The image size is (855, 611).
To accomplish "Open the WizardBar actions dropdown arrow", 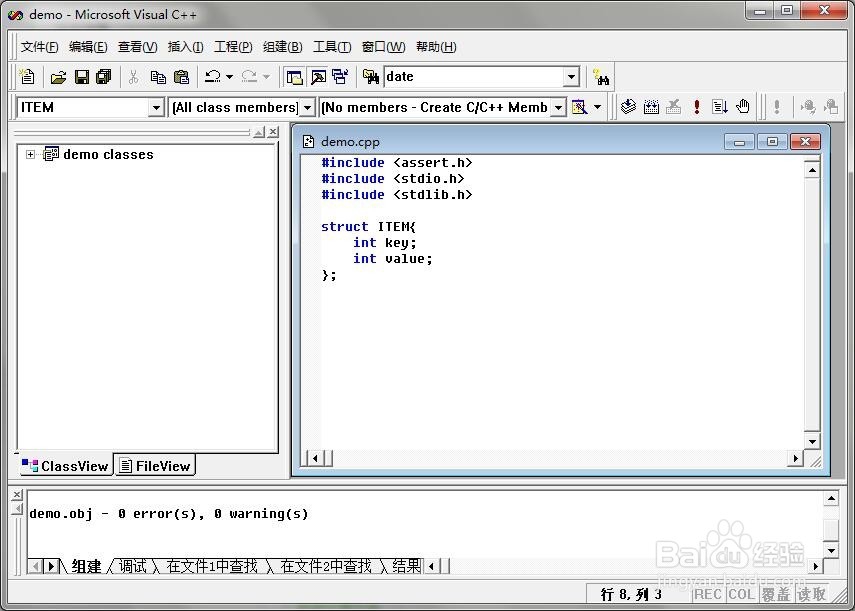I will [598, 107].
